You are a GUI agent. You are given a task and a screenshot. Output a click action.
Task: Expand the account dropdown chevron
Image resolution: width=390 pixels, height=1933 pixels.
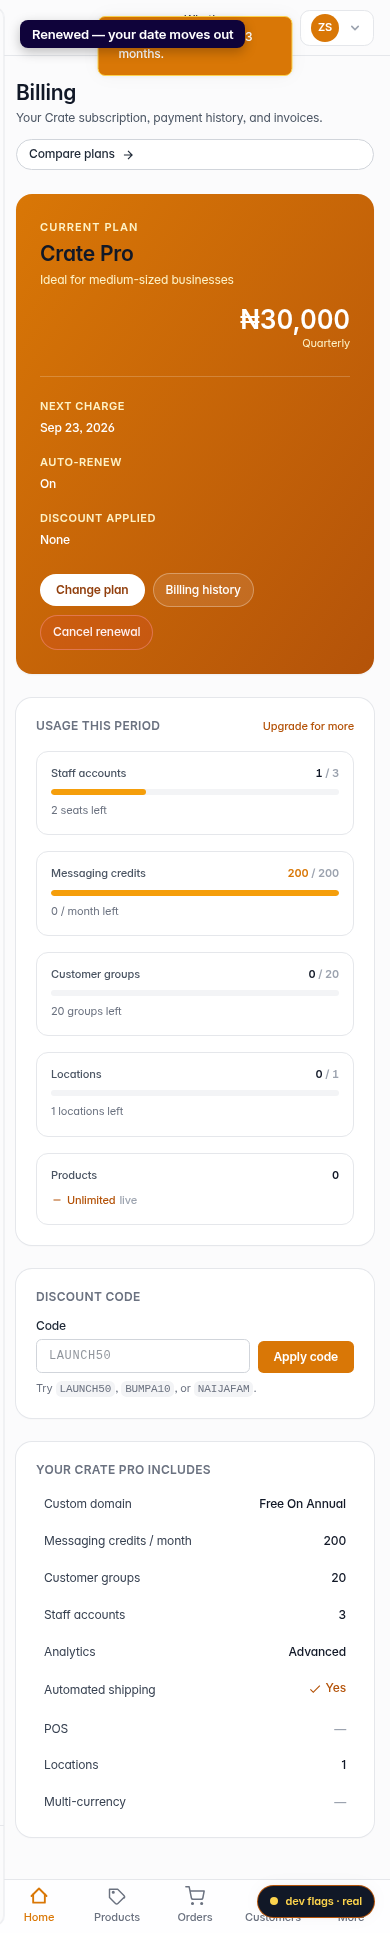point(355,29)
